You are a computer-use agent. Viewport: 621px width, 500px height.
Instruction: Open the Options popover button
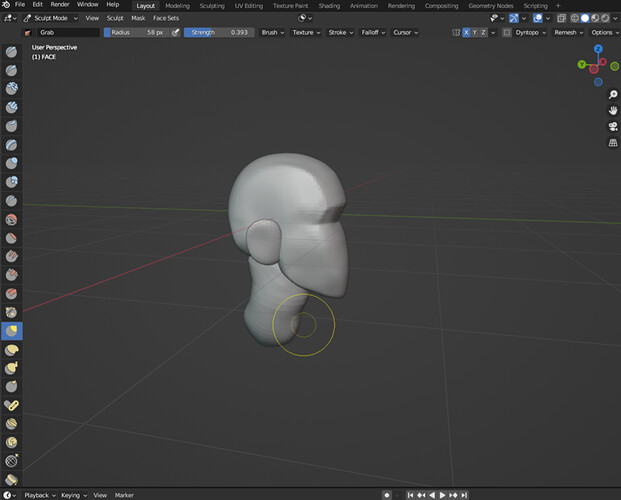tap(604, 32)
